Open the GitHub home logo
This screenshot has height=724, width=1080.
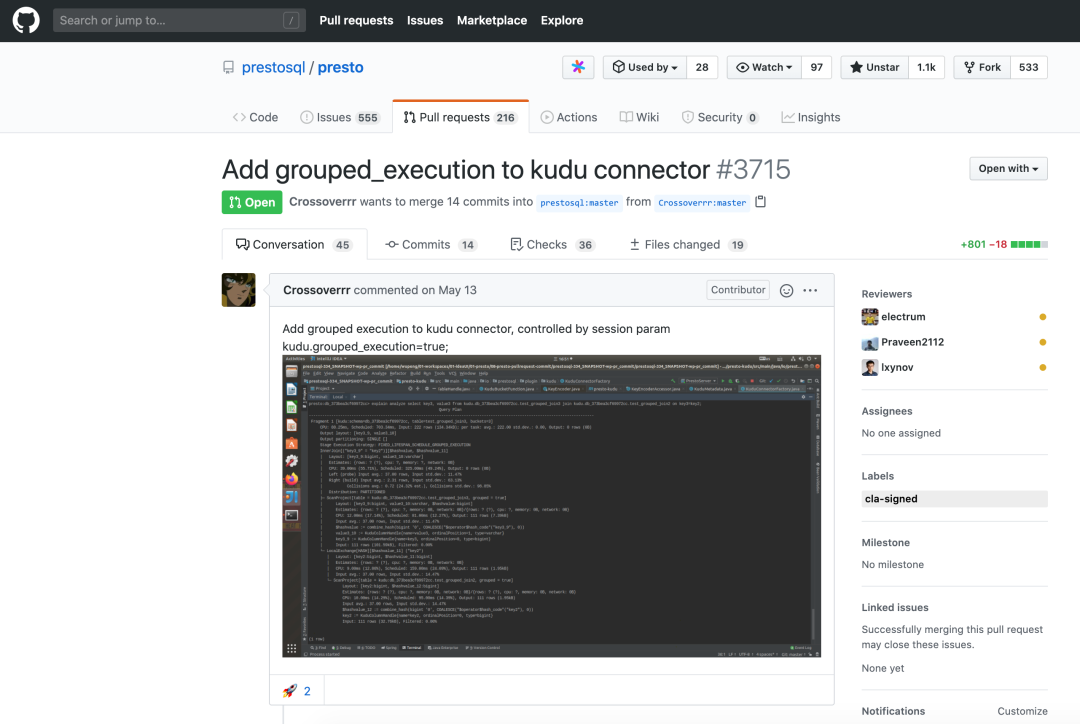pos(26,21)
